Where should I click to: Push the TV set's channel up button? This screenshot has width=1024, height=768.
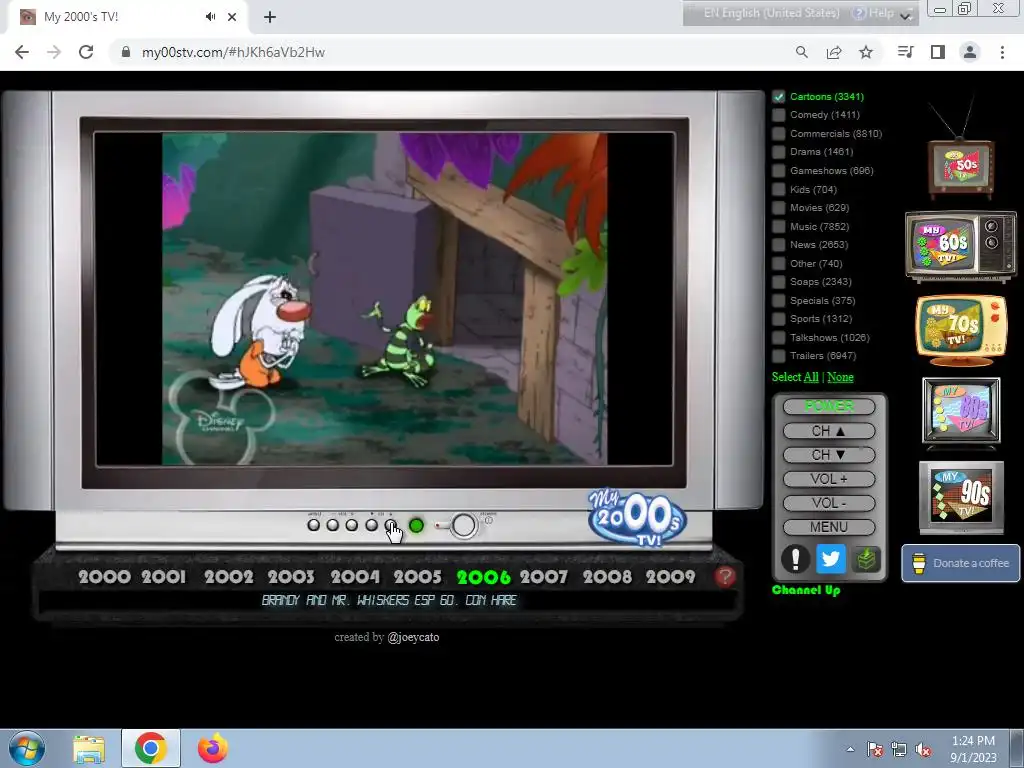(x=391, y=525)
